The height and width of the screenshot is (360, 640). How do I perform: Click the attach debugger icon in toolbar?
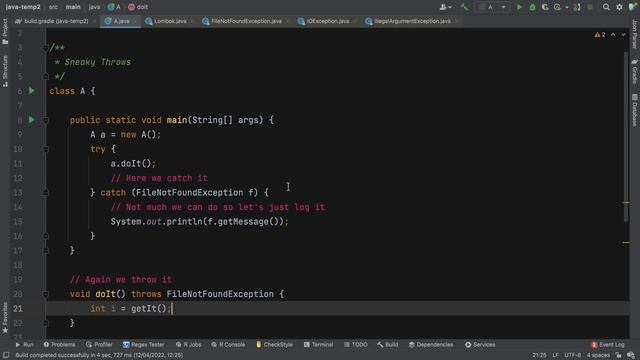click(577, 7)
